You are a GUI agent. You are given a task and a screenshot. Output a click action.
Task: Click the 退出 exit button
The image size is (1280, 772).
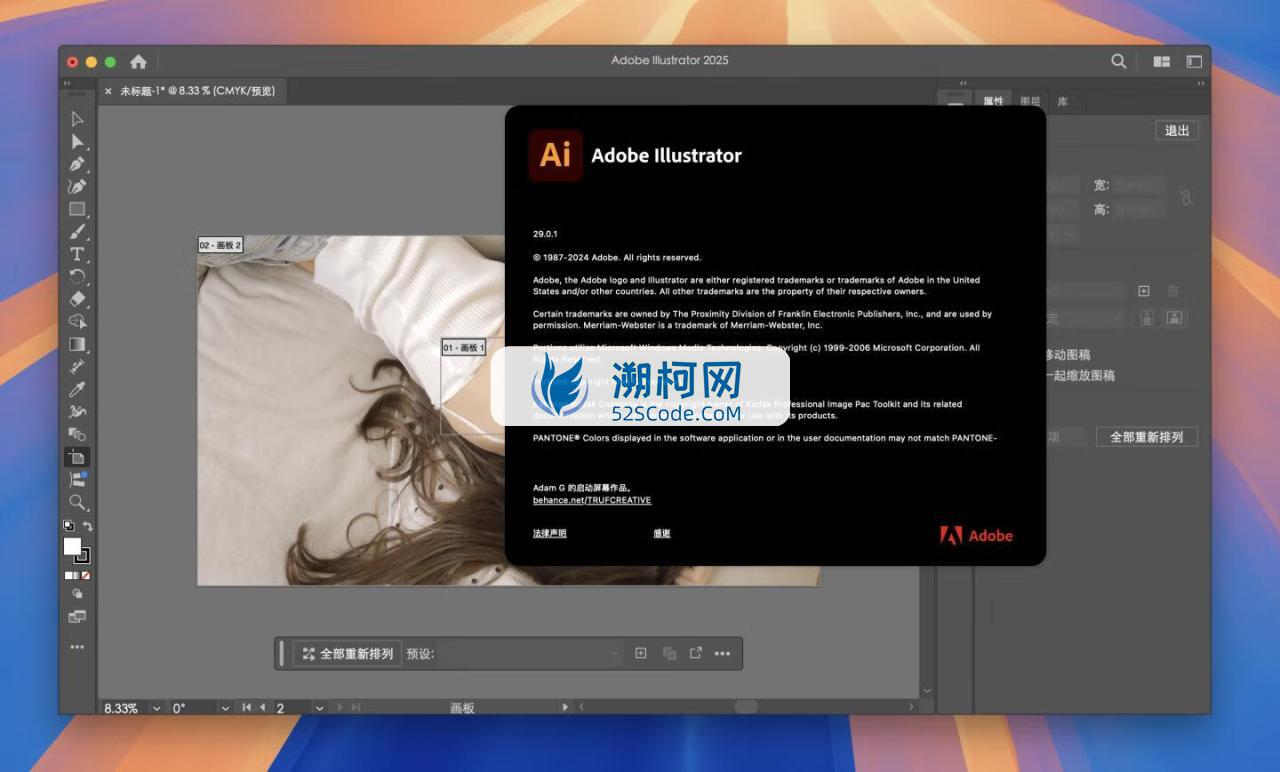point(1177,131)
